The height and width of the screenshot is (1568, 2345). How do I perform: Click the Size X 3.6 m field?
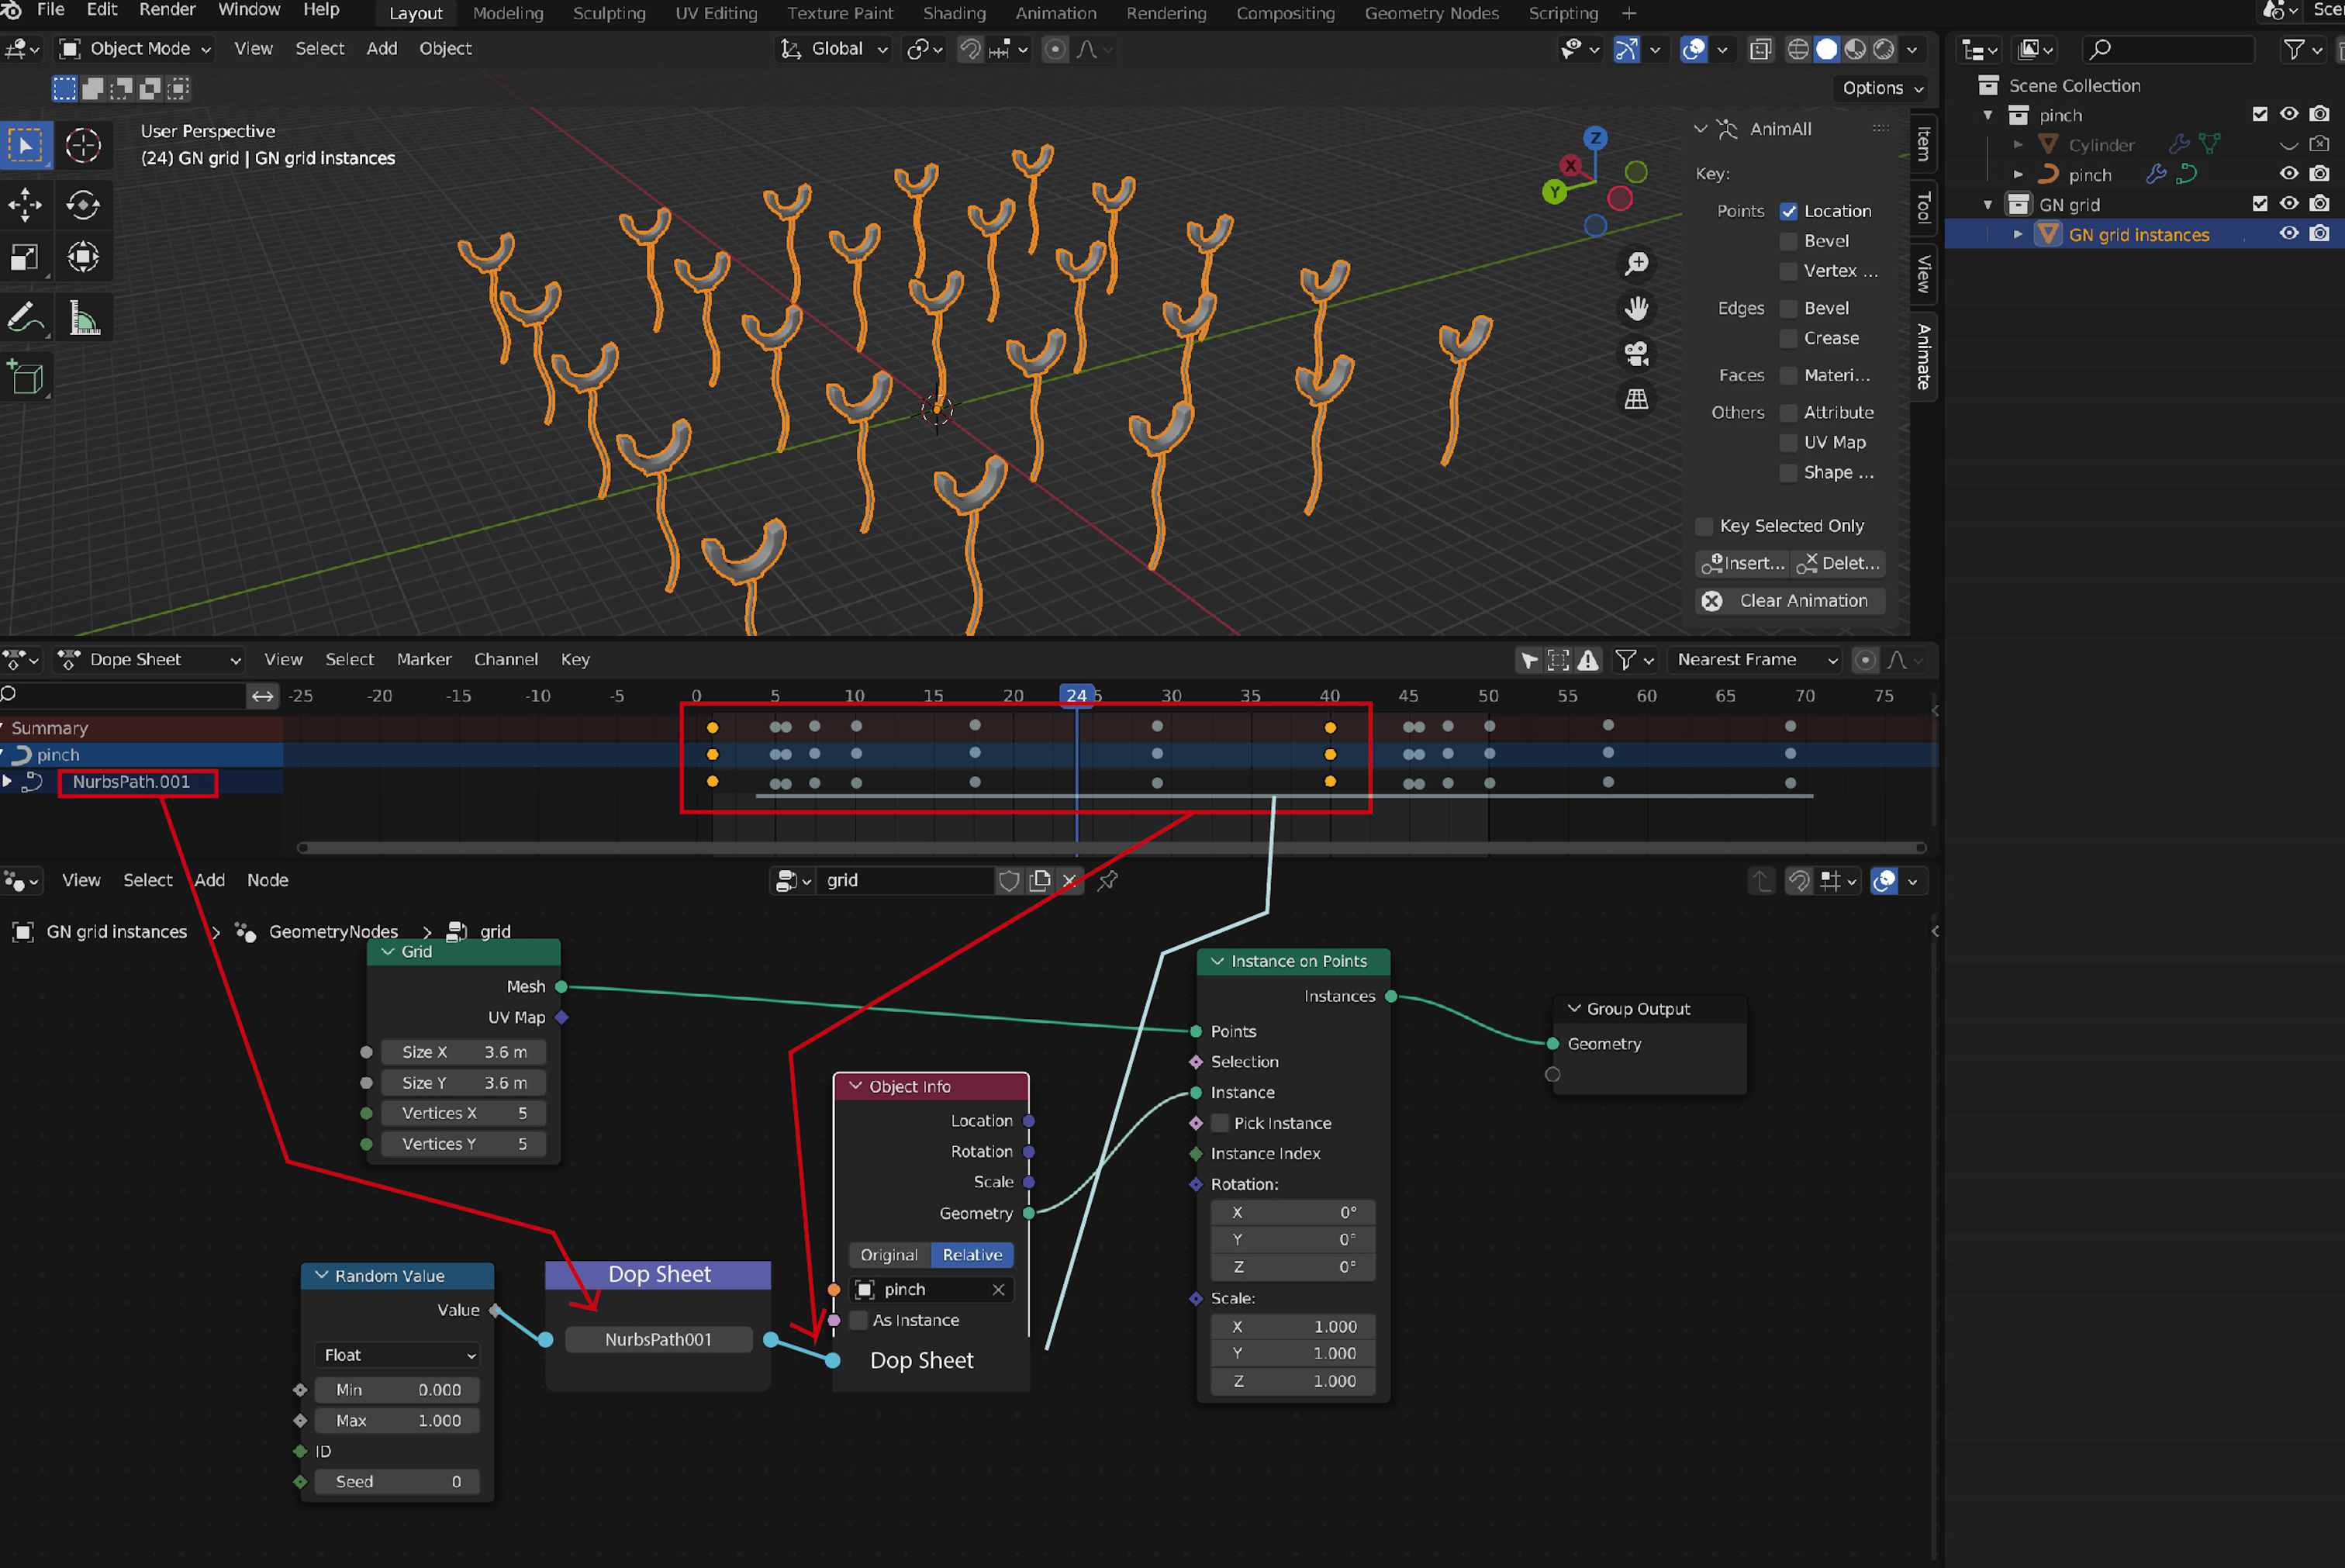pos(464,1052)
